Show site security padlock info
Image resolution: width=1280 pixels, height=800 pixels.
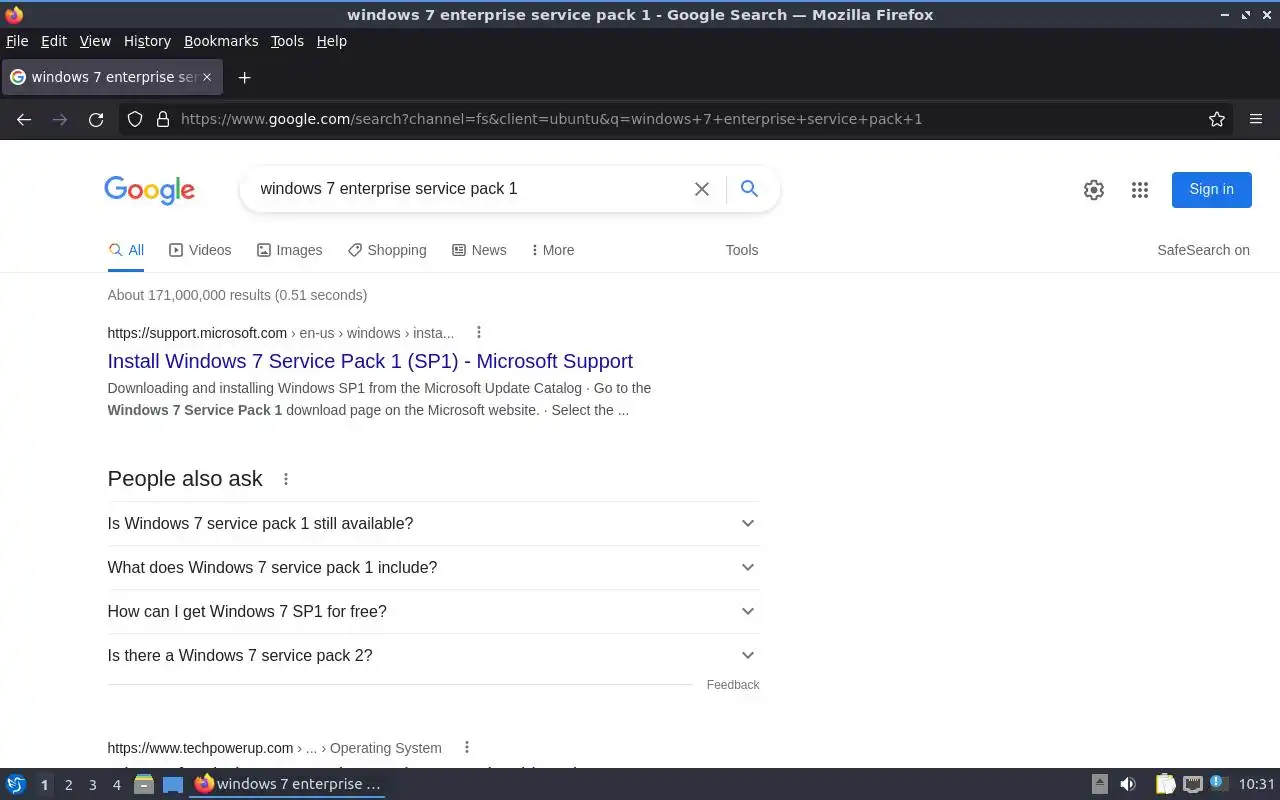[163, 119]
